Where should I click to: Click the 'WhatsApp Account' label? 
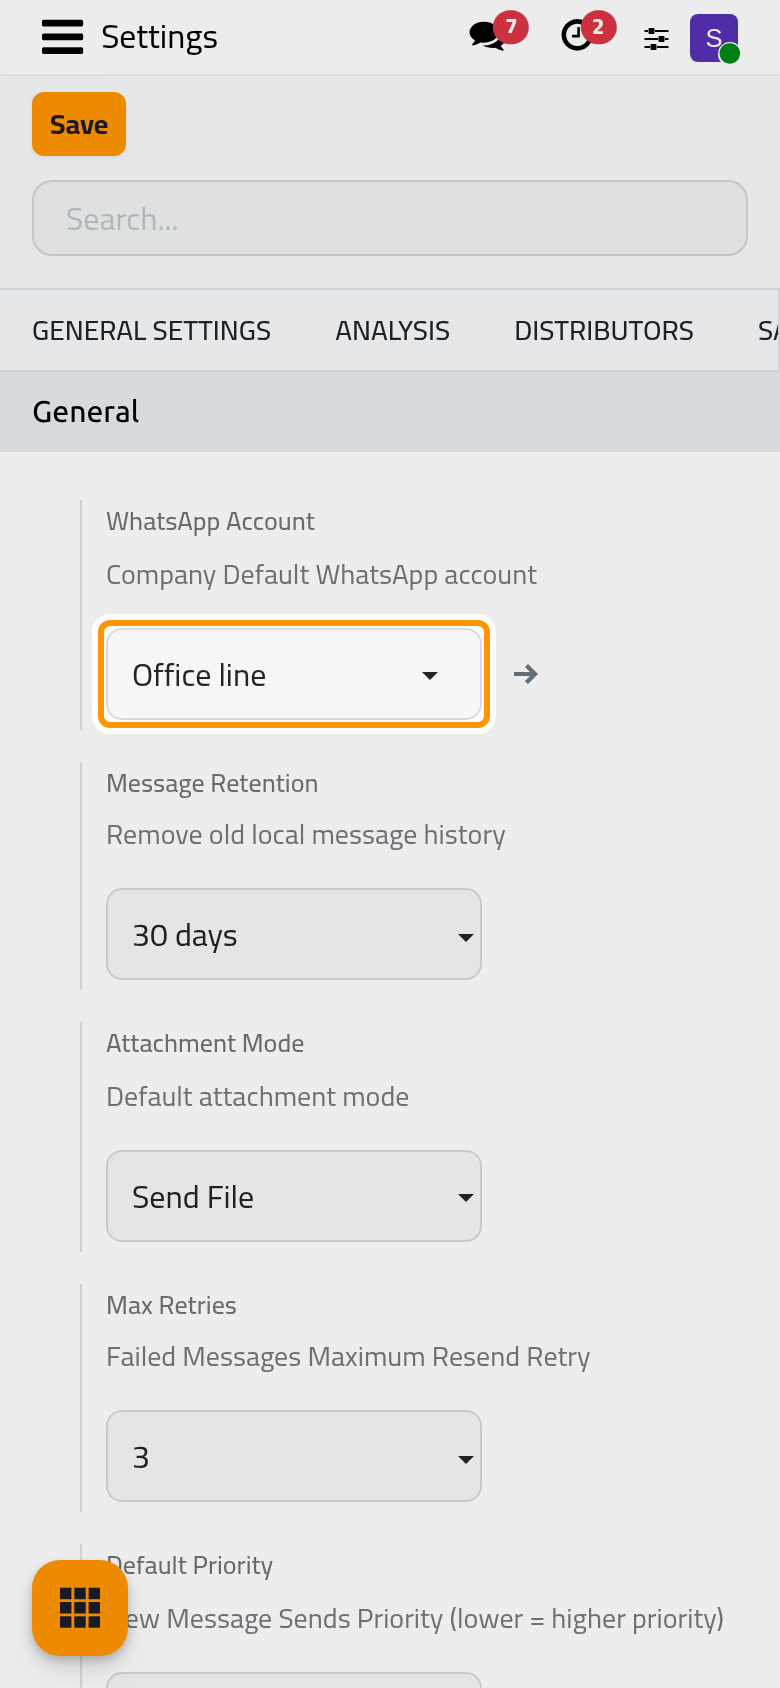coord(210,521)
